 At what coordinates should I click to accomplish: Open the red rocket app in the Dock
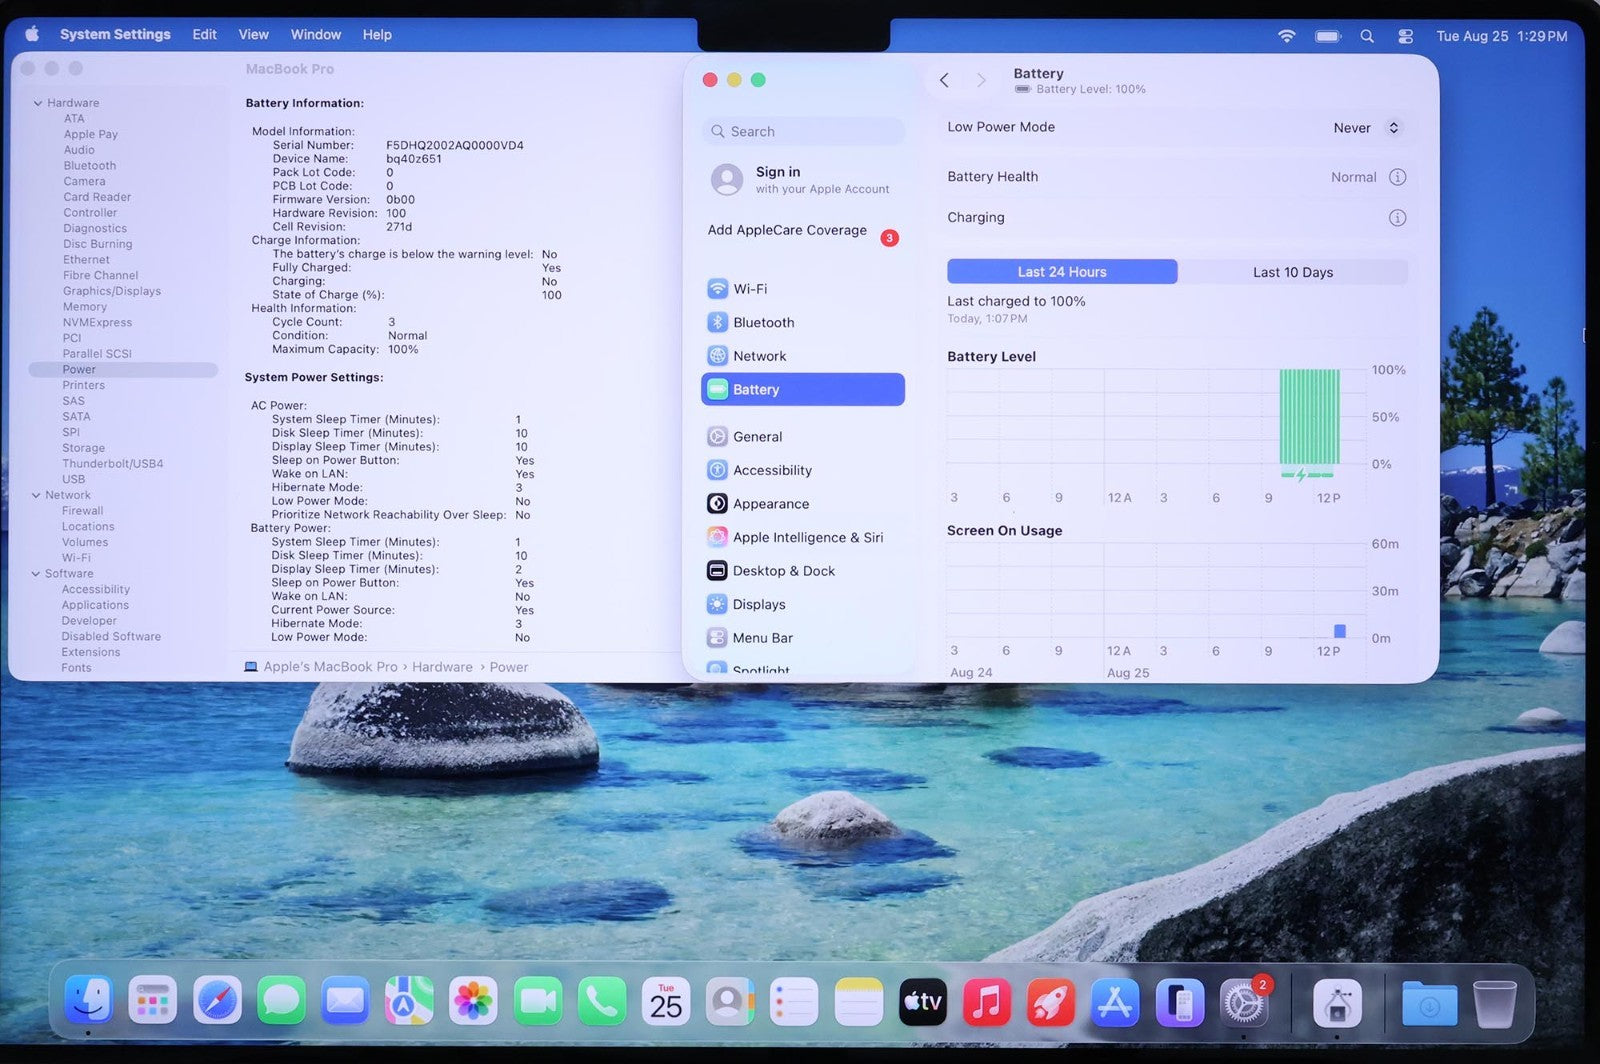(x=1050, y=1001)
